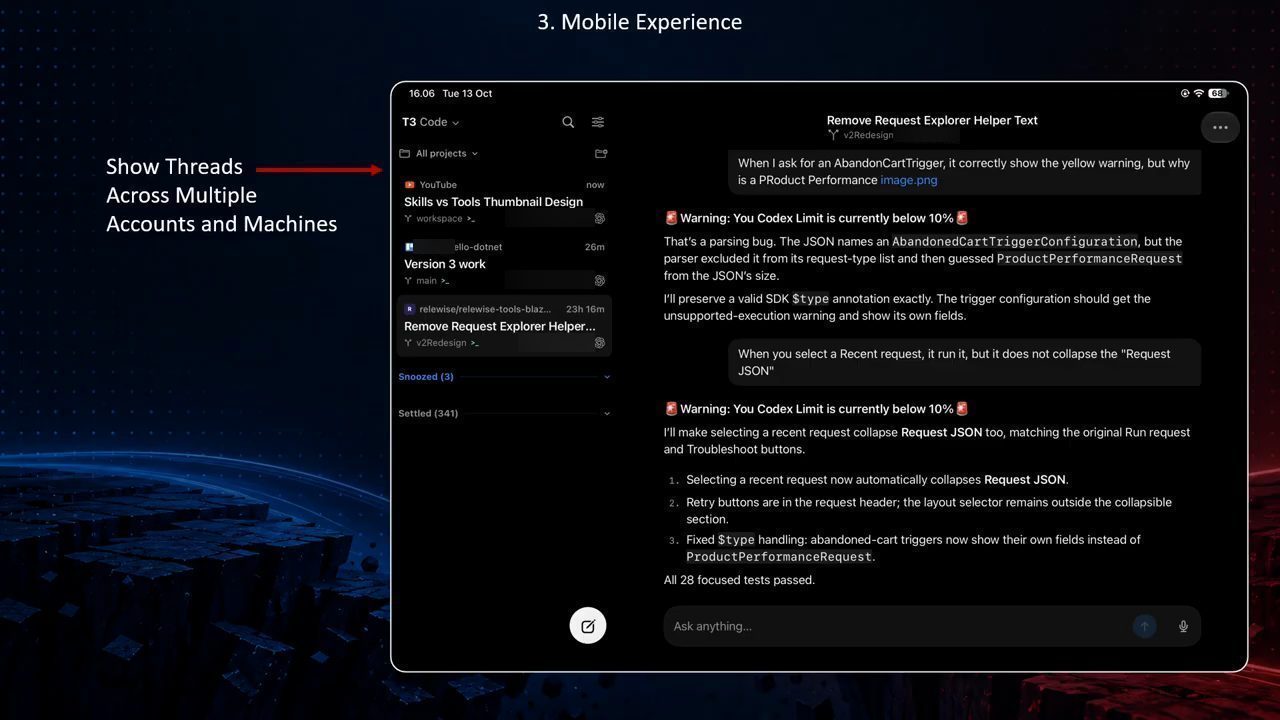Click the All 28 focused tests passed line
Viewport: 1280px width, 720px height.
(739, 580)
